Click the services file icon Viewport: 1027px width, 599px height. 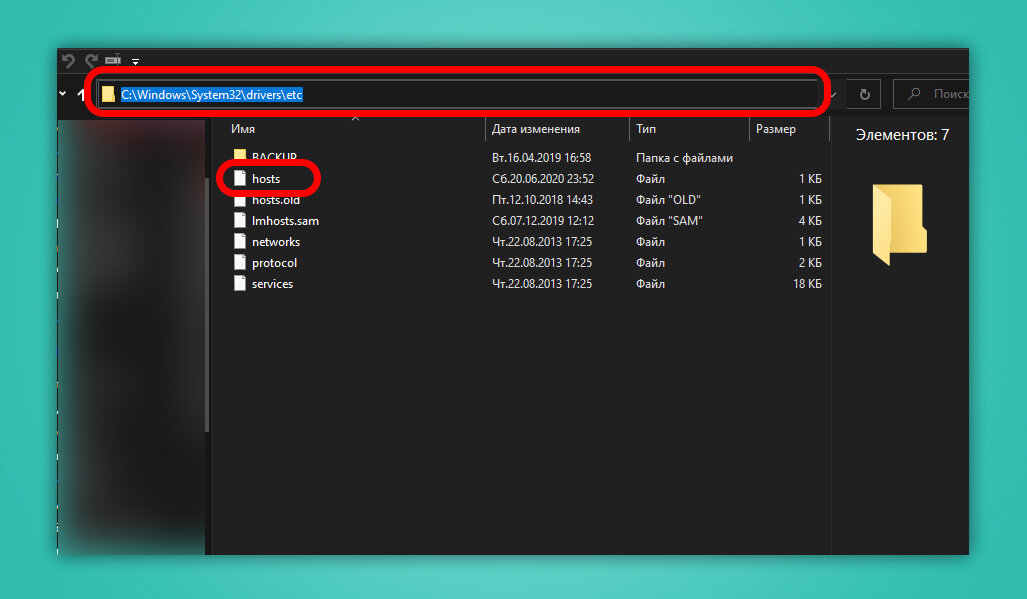coord(240,283)
